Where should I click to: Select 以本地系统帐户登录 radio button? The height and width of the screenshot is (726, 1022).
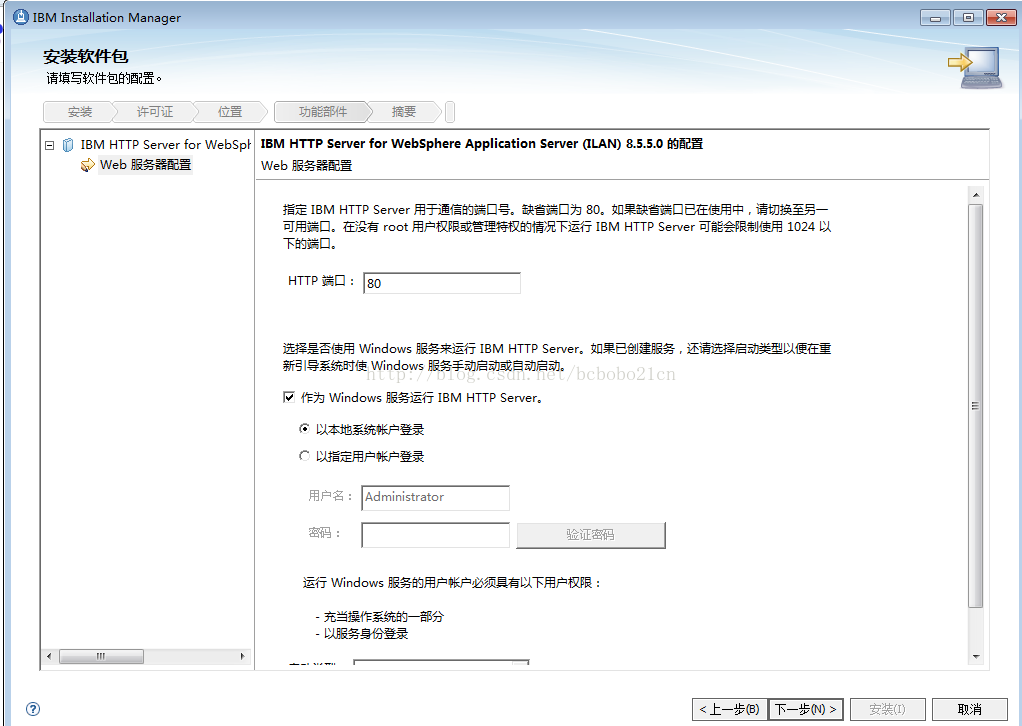304,429
